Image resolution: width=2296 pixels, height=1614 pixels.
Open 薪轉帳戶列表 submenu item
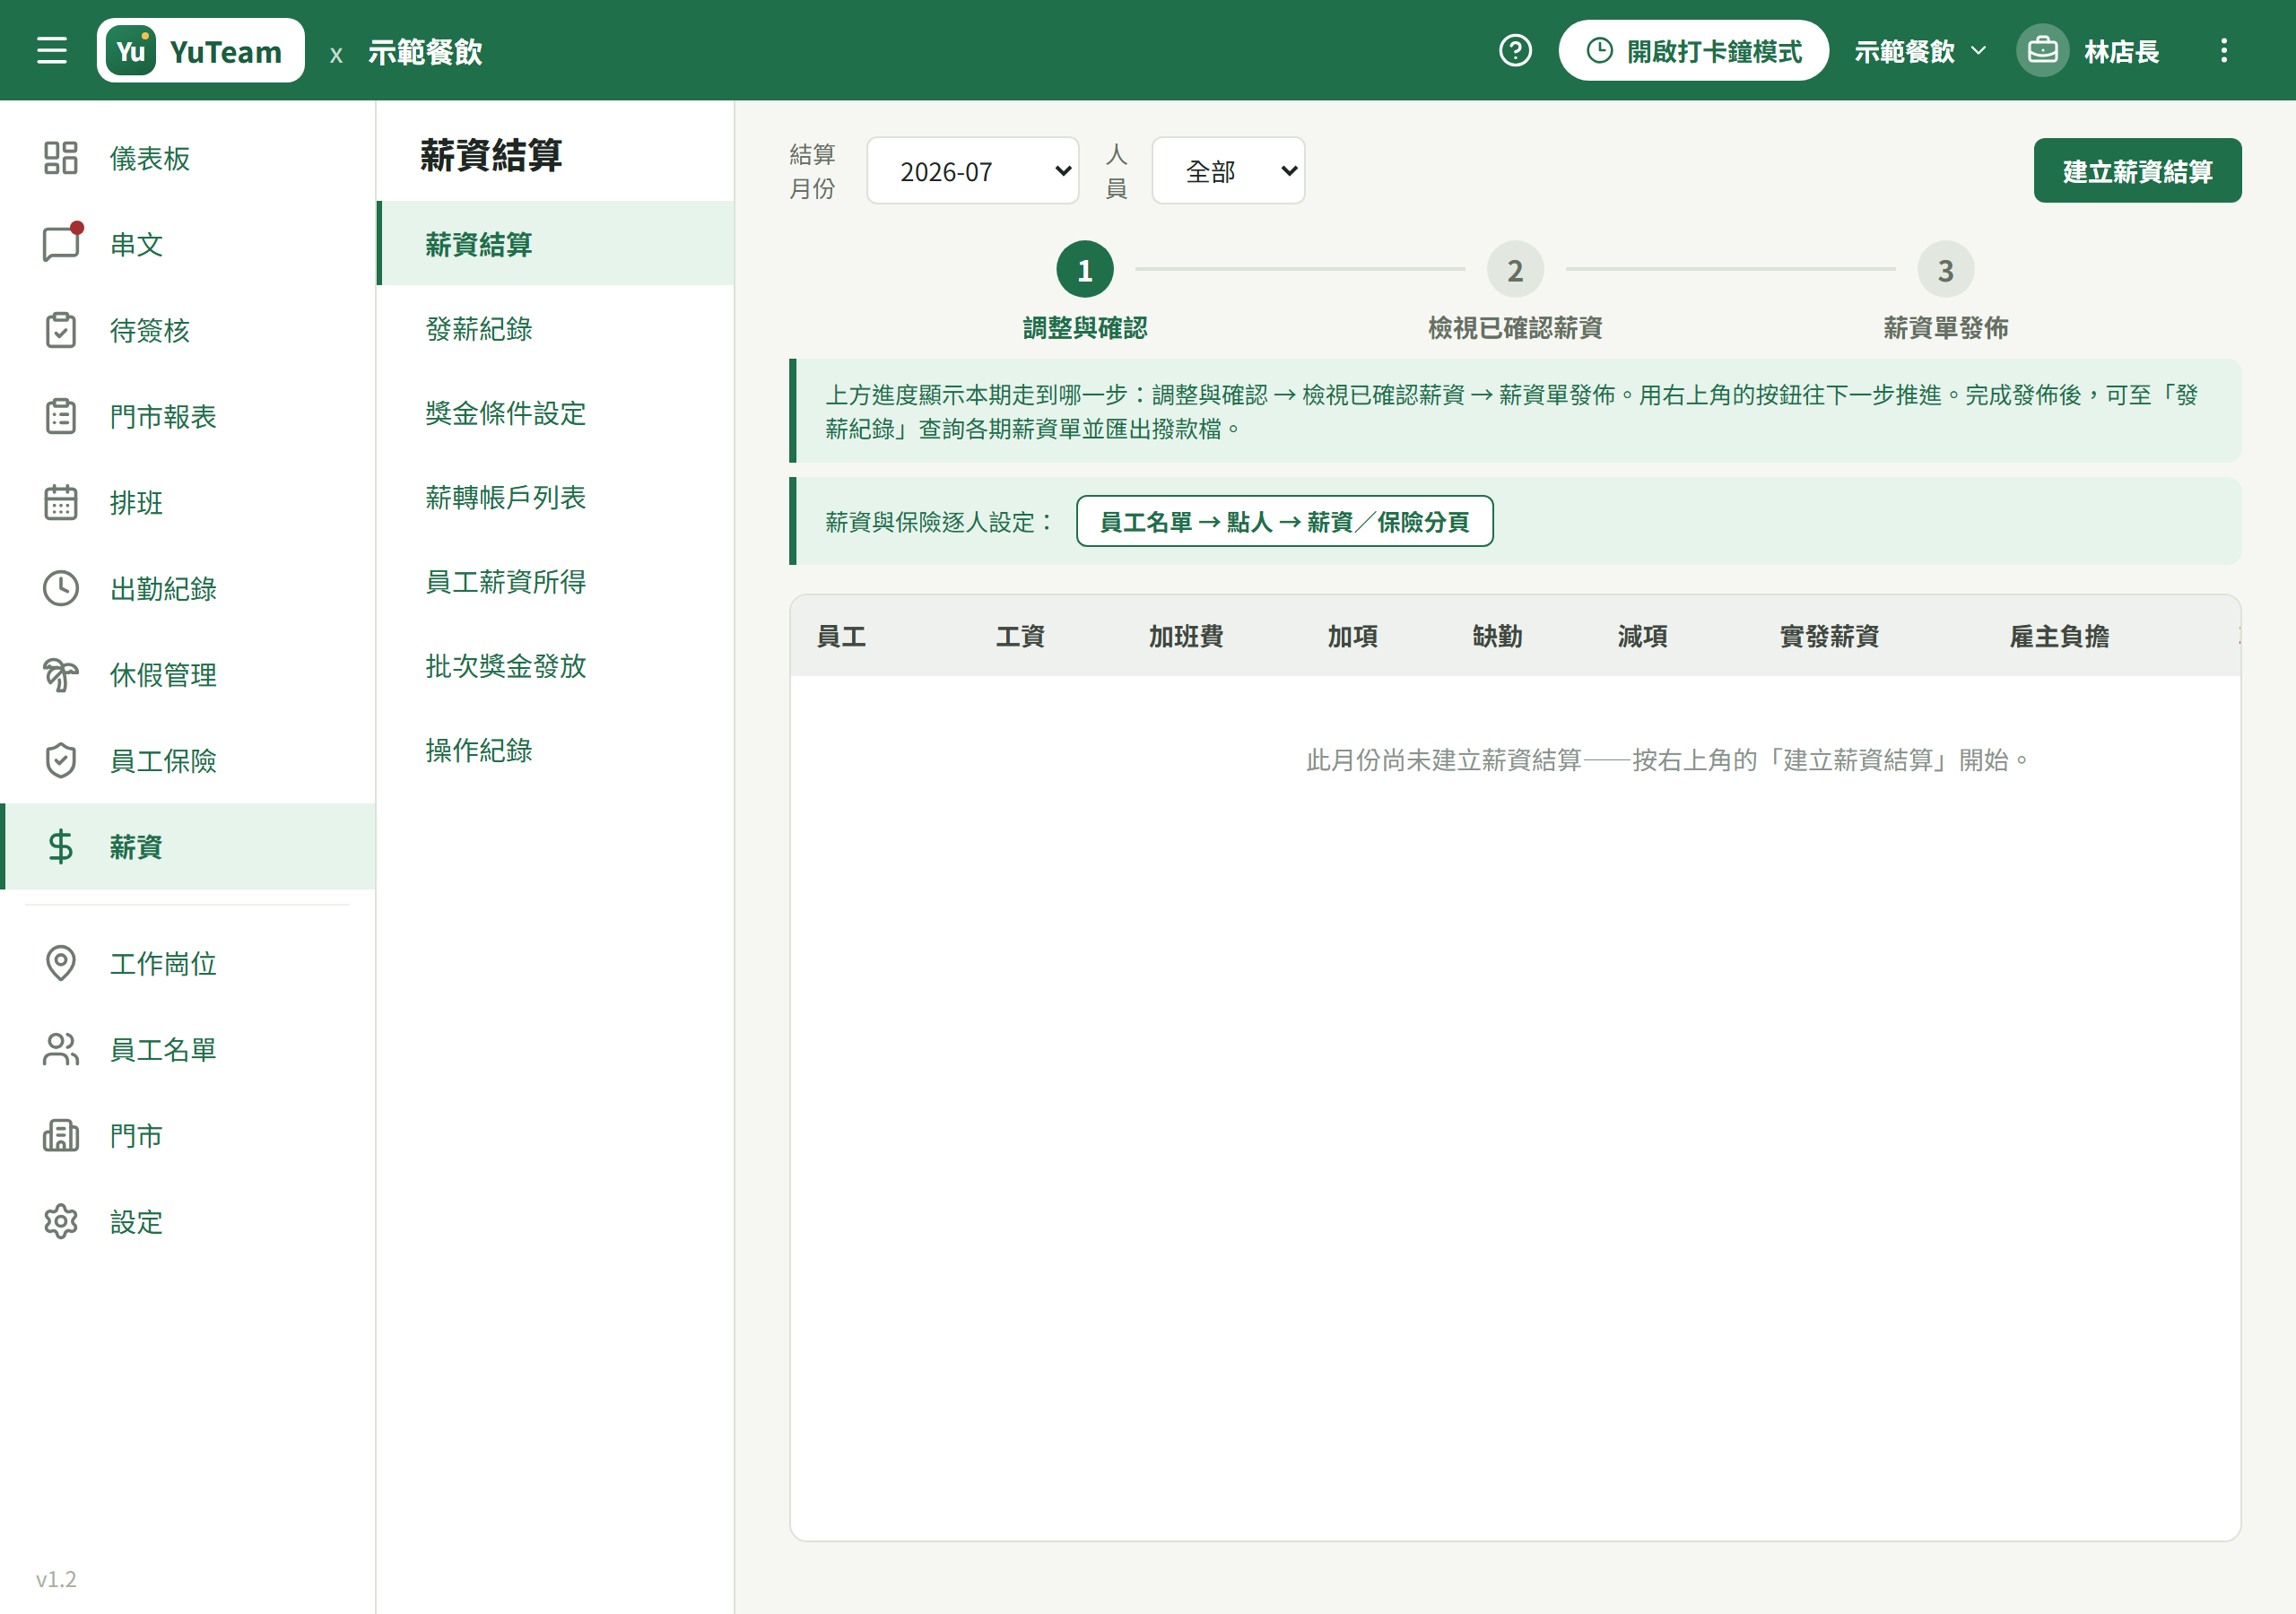coord(555,496)
